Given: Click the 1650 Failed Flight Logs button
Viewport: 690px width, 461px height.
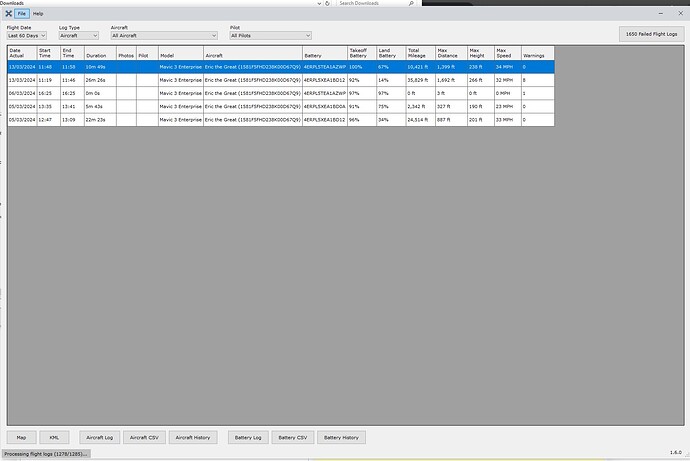Looking at the screenshot, I should point(651,34).
